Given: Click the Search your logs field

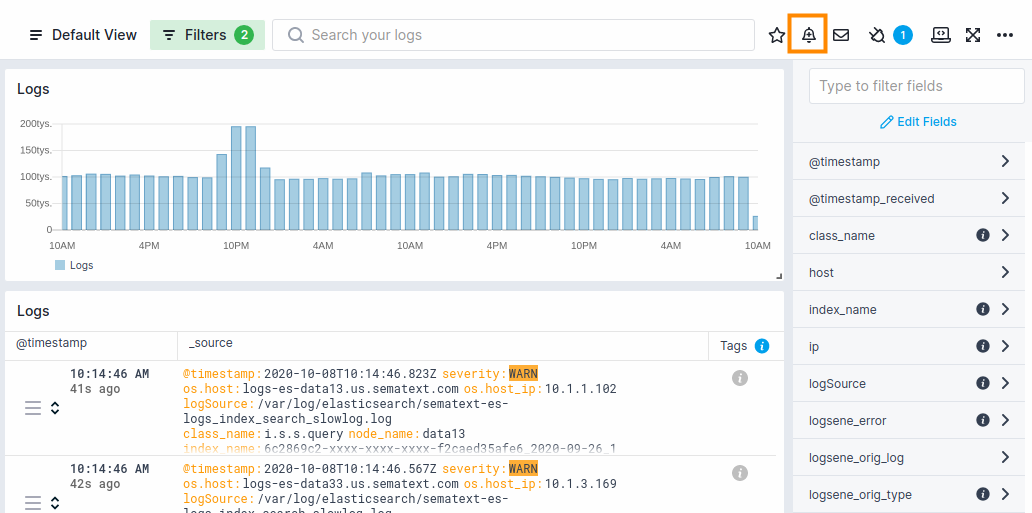Looking at the screenshot, I should (513, 35).
